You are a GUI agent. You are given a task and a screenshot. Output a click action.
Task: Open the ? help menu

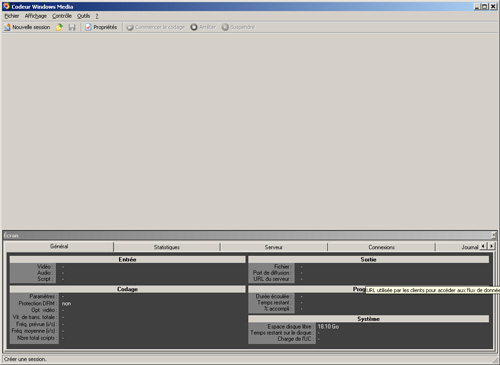[x=97, y=16]
